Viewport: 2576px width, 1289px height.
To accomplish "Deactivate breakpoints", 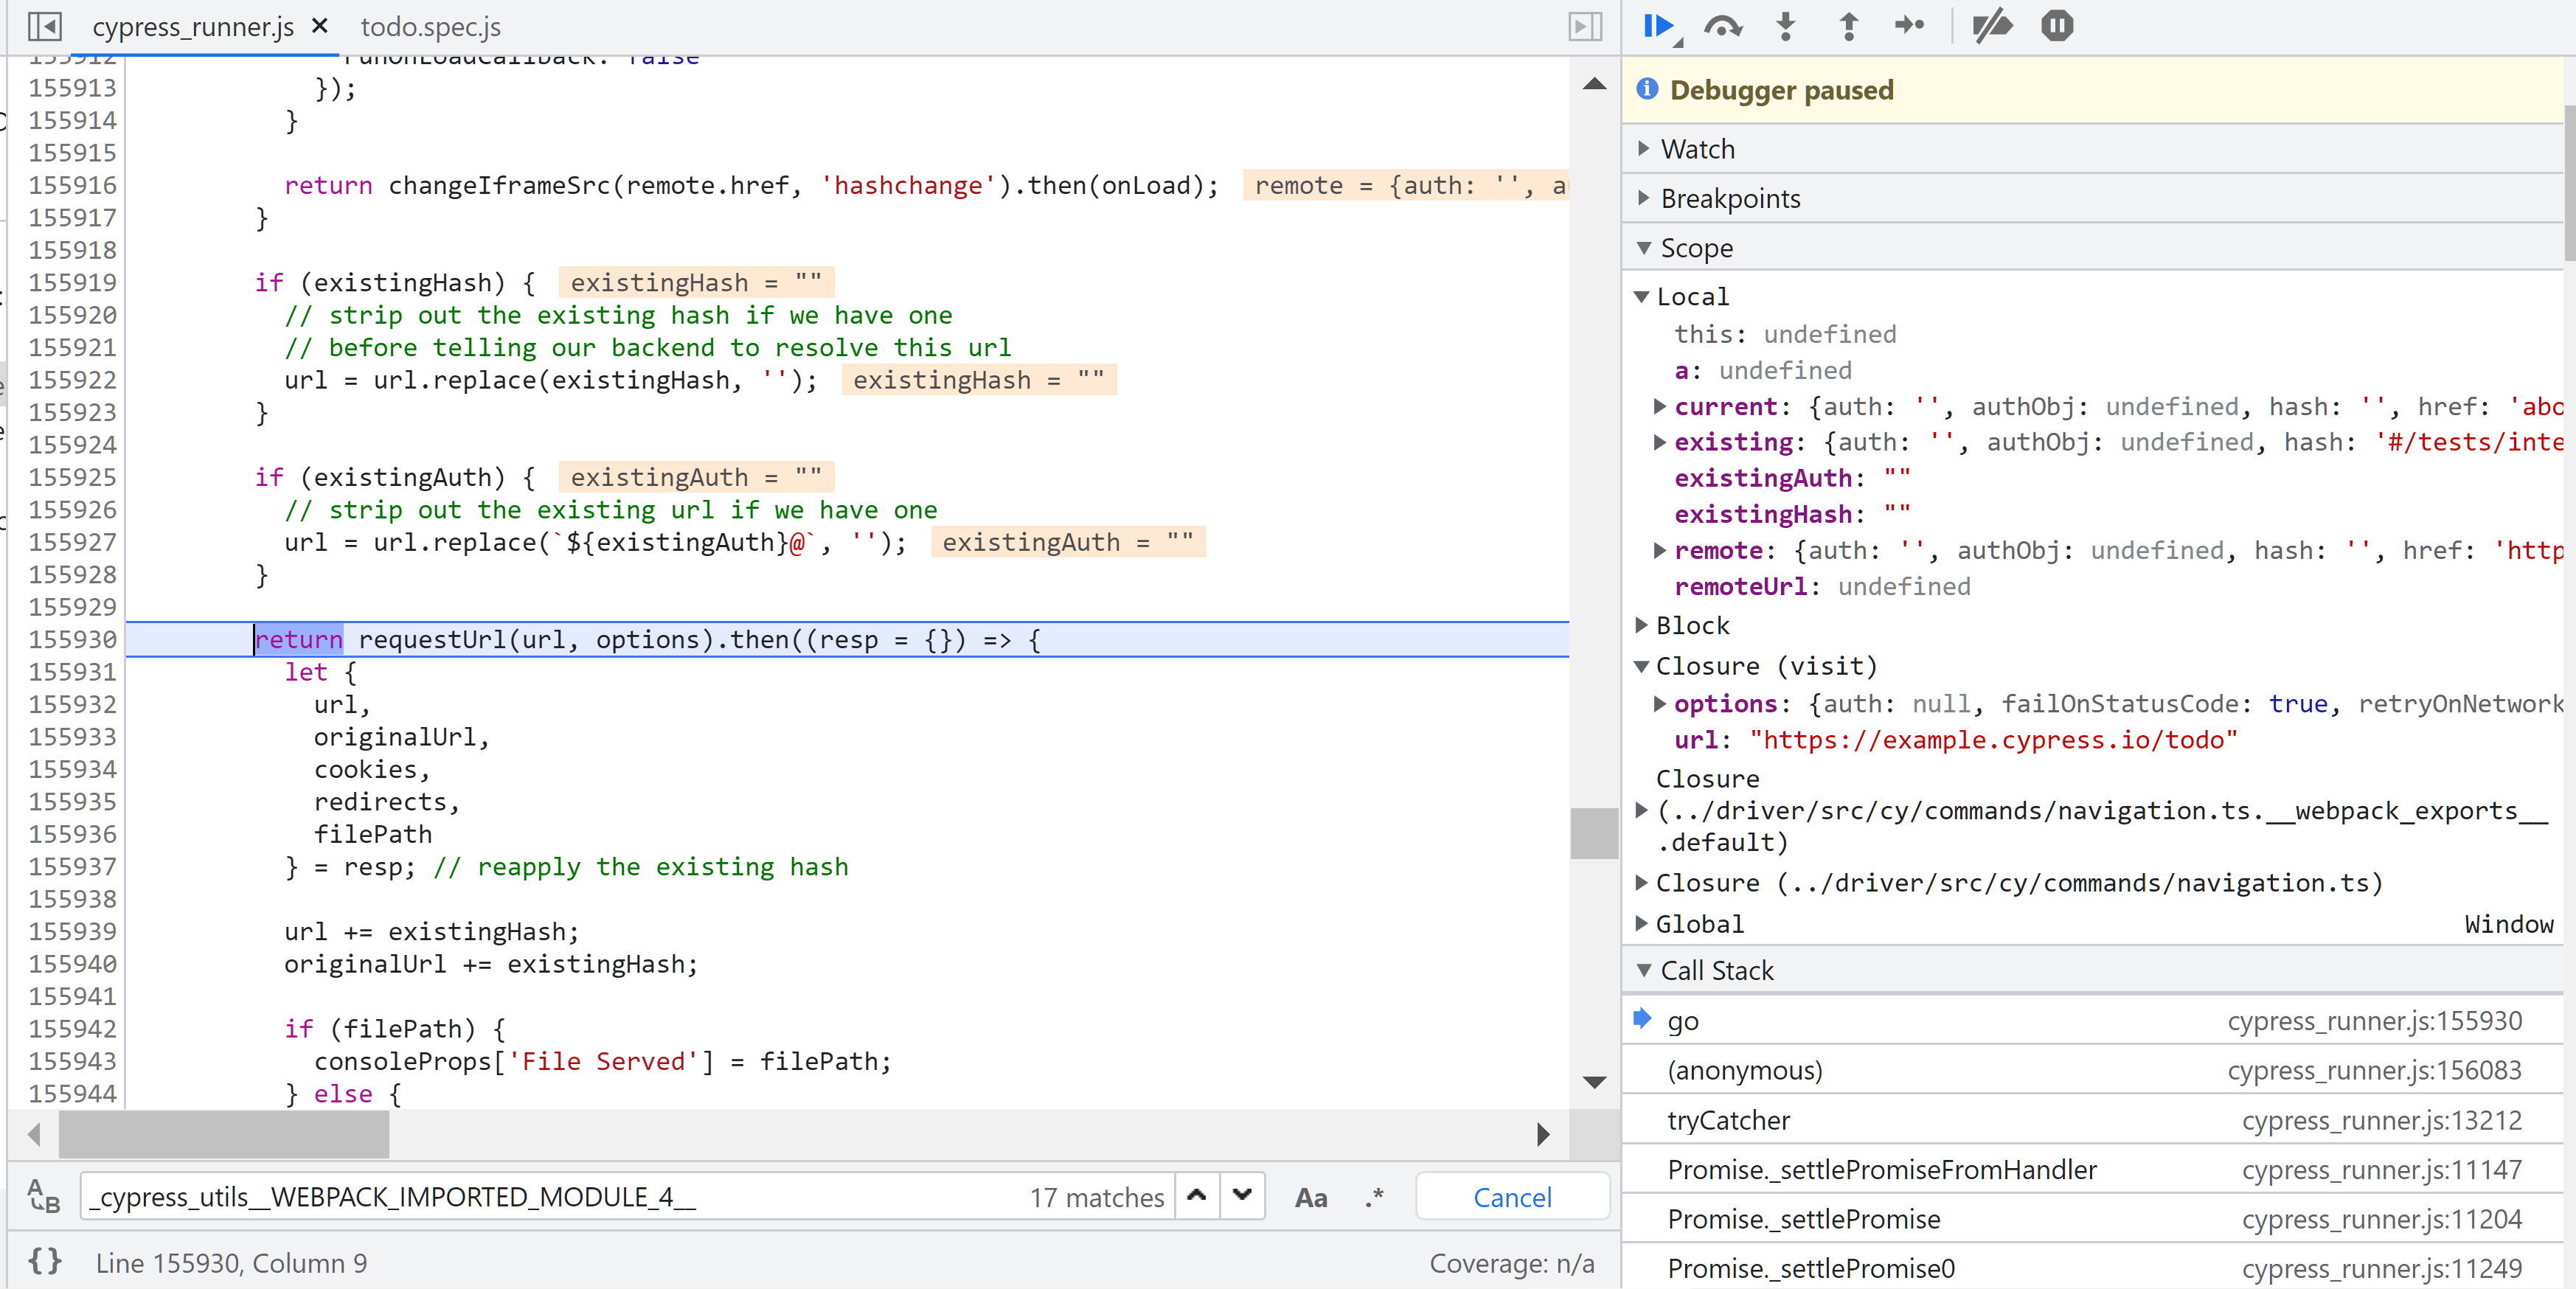I will point(1991,26).
